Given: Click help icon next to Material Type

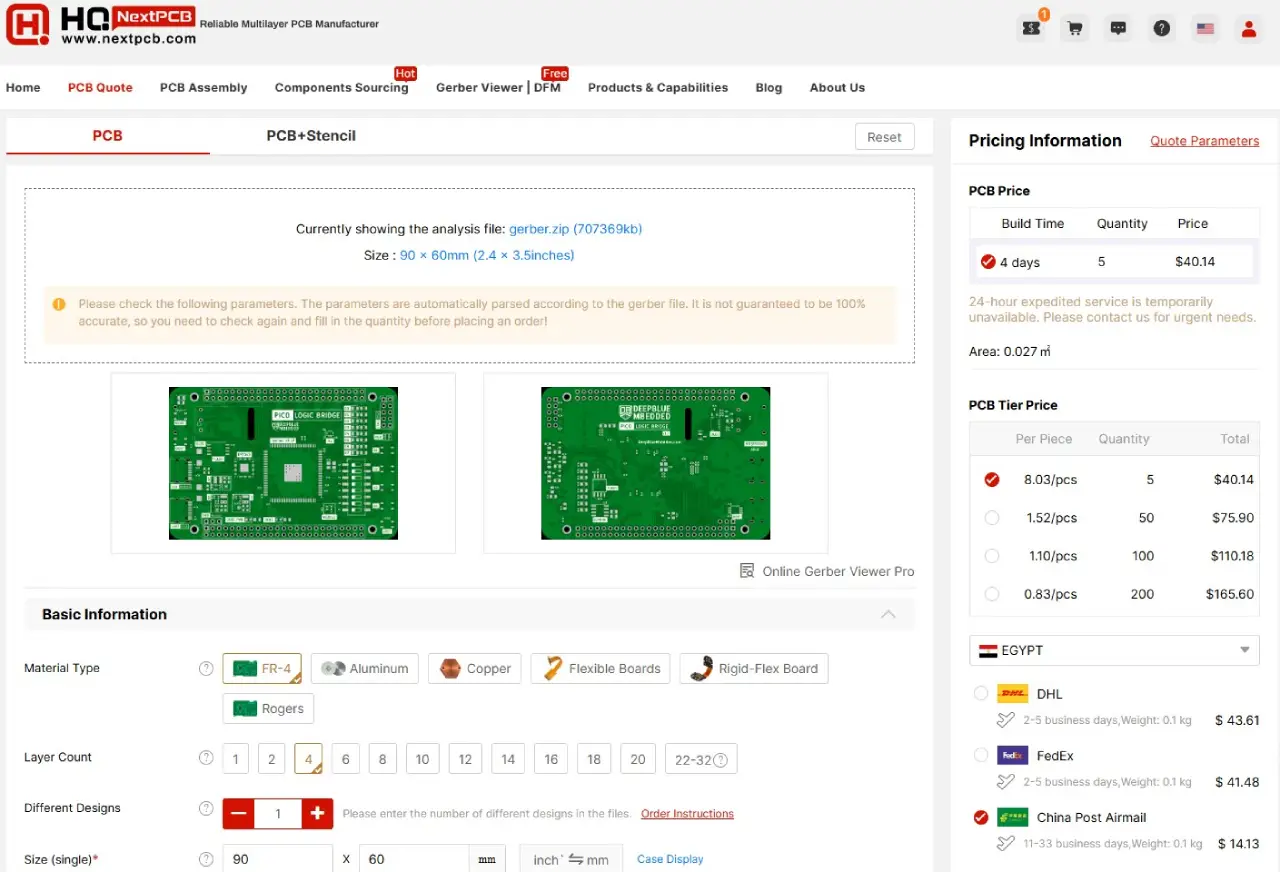Looking at the screenshot, I should tap(206, 668).
